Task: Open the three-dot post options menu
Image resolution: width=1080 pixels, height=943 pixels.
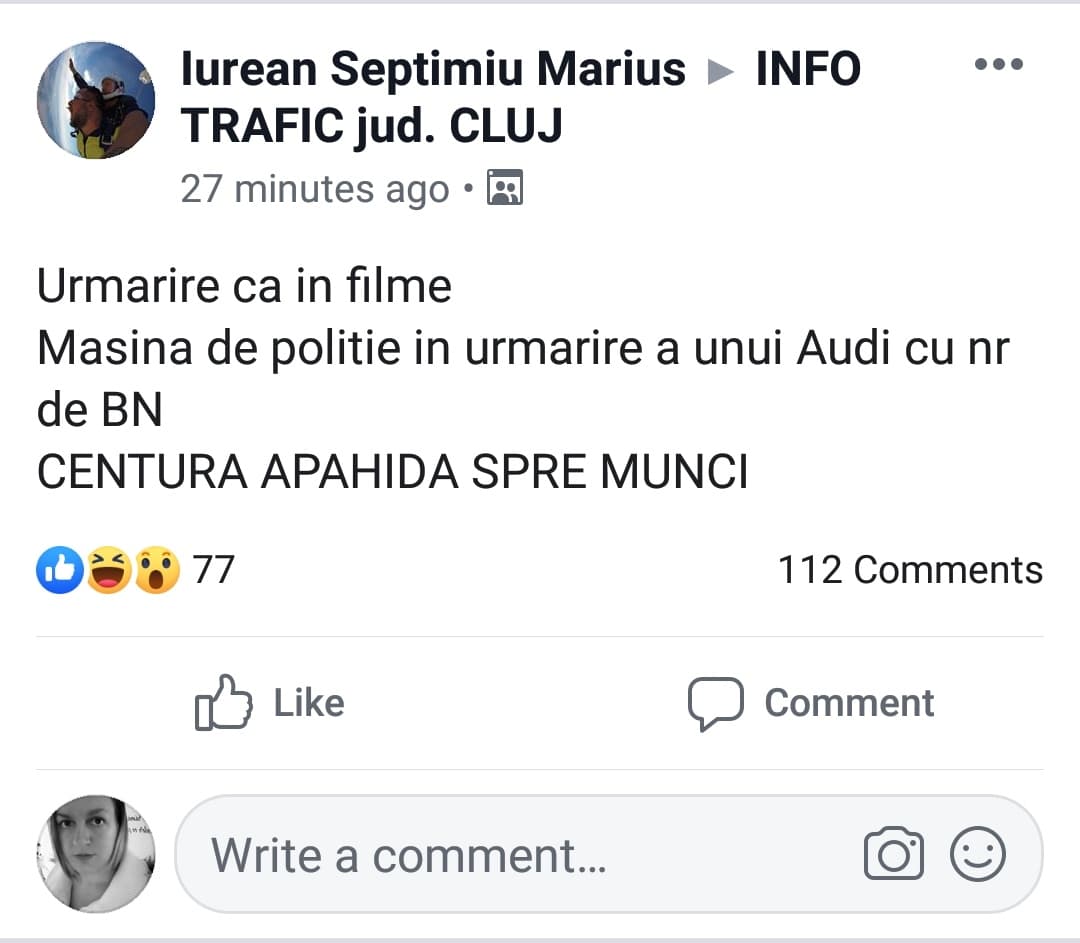Action: tap(997, 65)
